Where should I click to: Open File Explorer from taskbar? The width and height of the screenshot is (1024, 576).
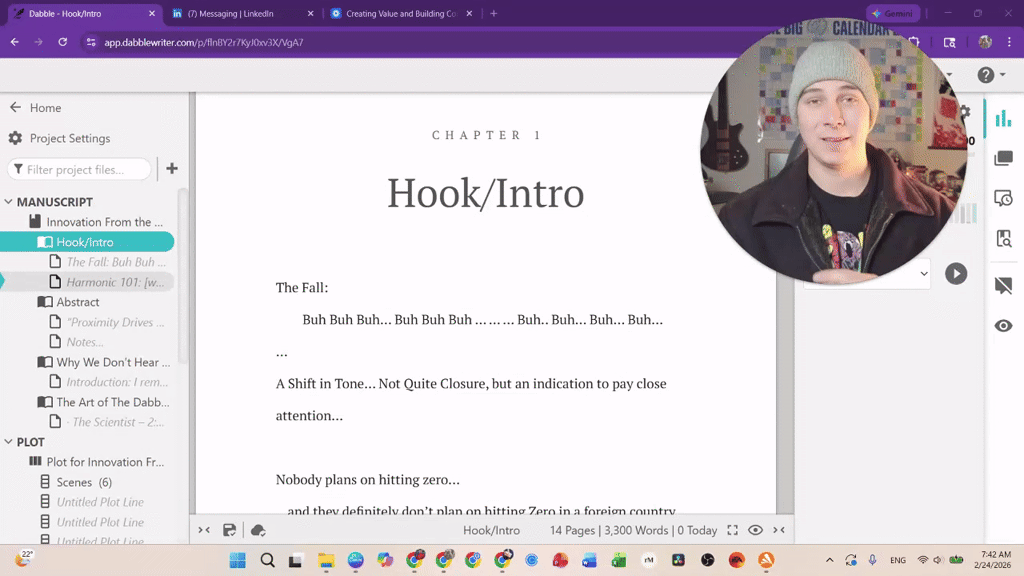(326, 560)
